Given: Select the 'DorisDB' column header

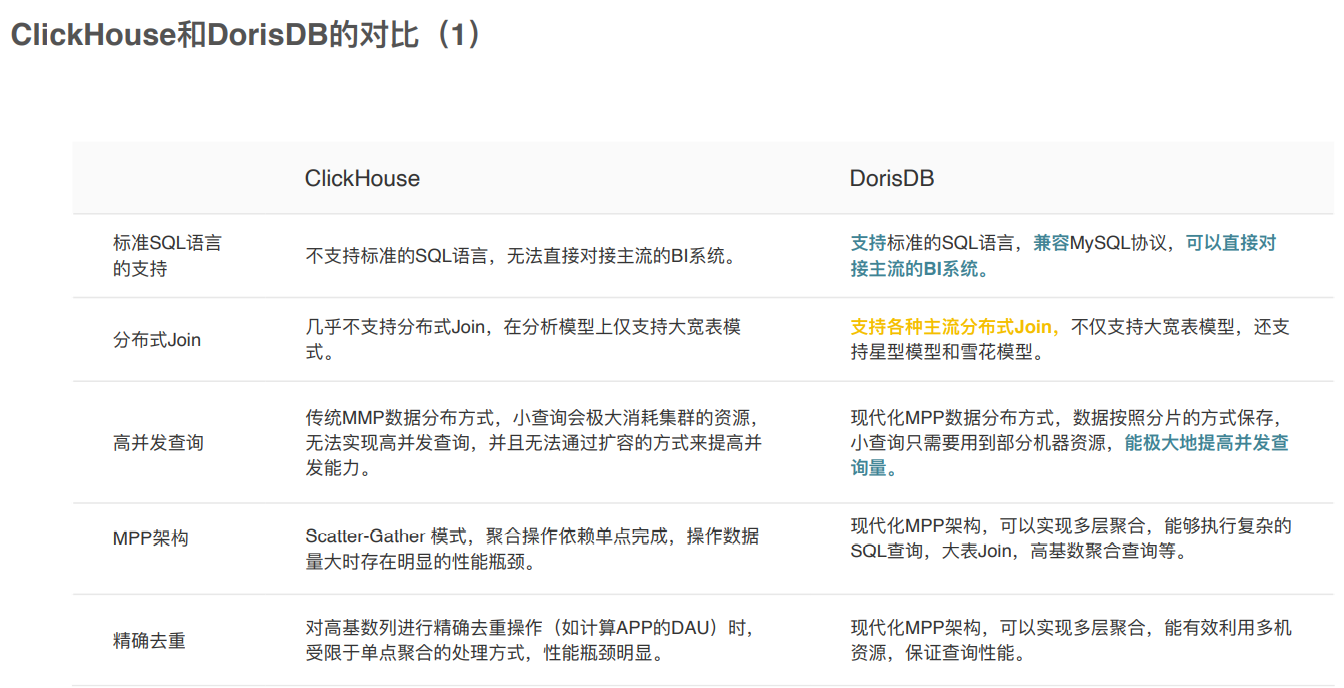Looking at the screenshot, I should (892, 179).
